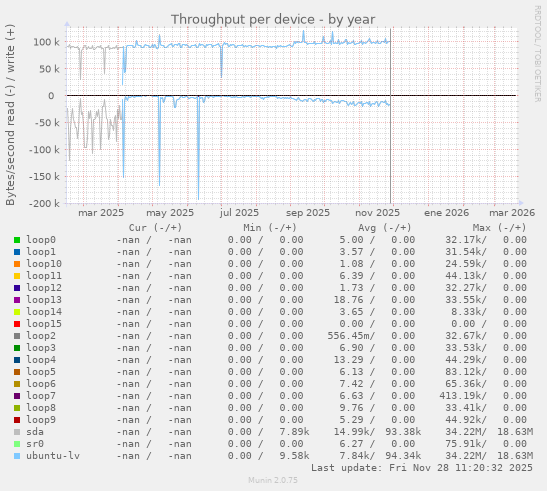547x491 pixels.
Task: Select the loop10 legend label
Action: (x=44, y=264)
